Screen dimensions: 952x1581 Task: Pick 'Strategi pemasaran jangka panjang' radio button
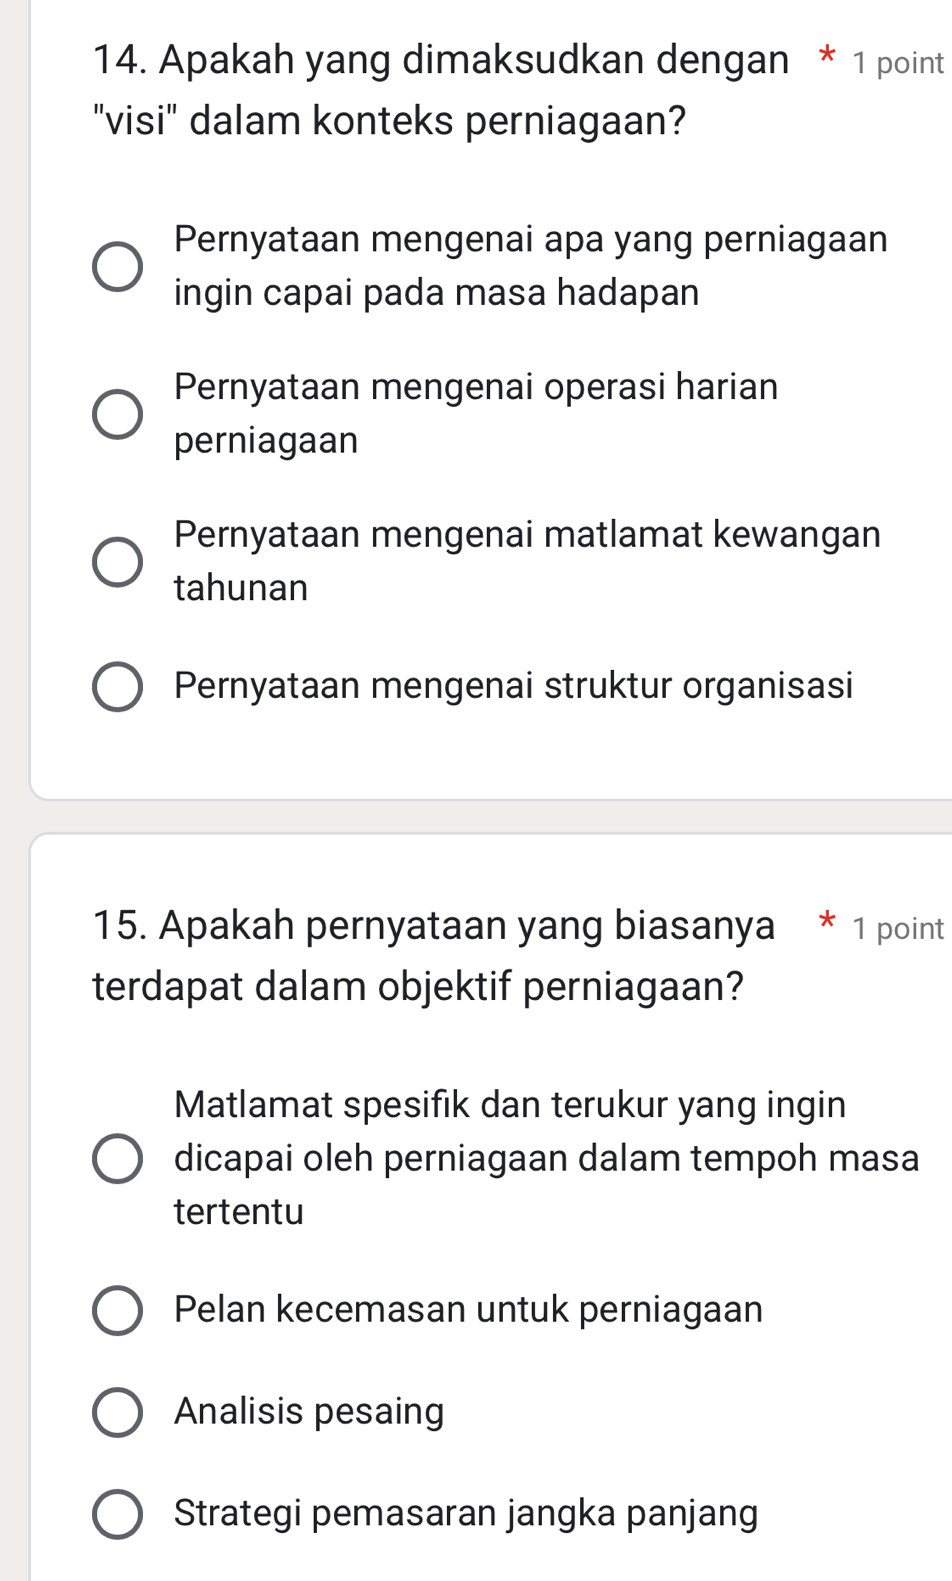point(118,1514)
